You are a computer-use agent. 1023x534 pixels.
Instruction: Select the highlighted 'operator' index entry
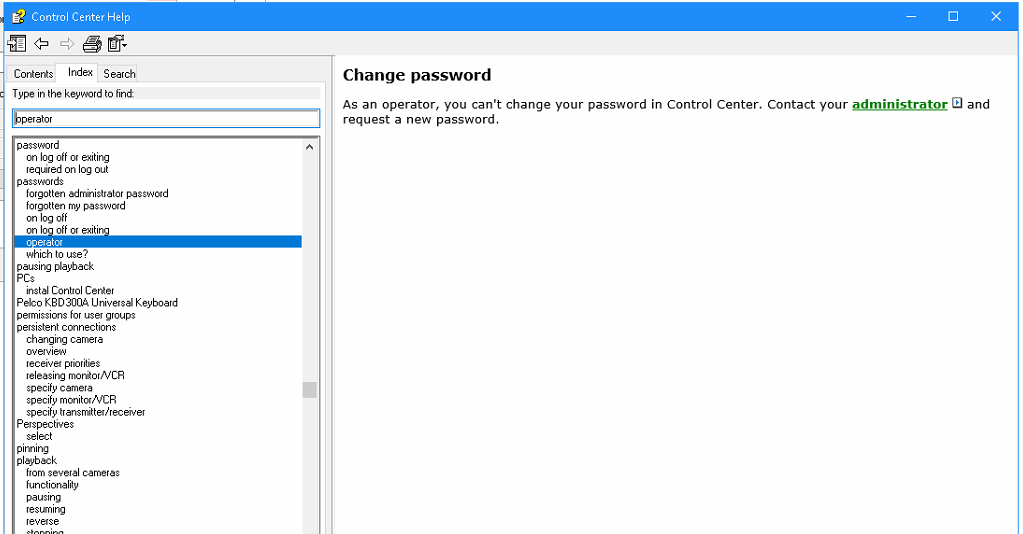tap(158, 242)
